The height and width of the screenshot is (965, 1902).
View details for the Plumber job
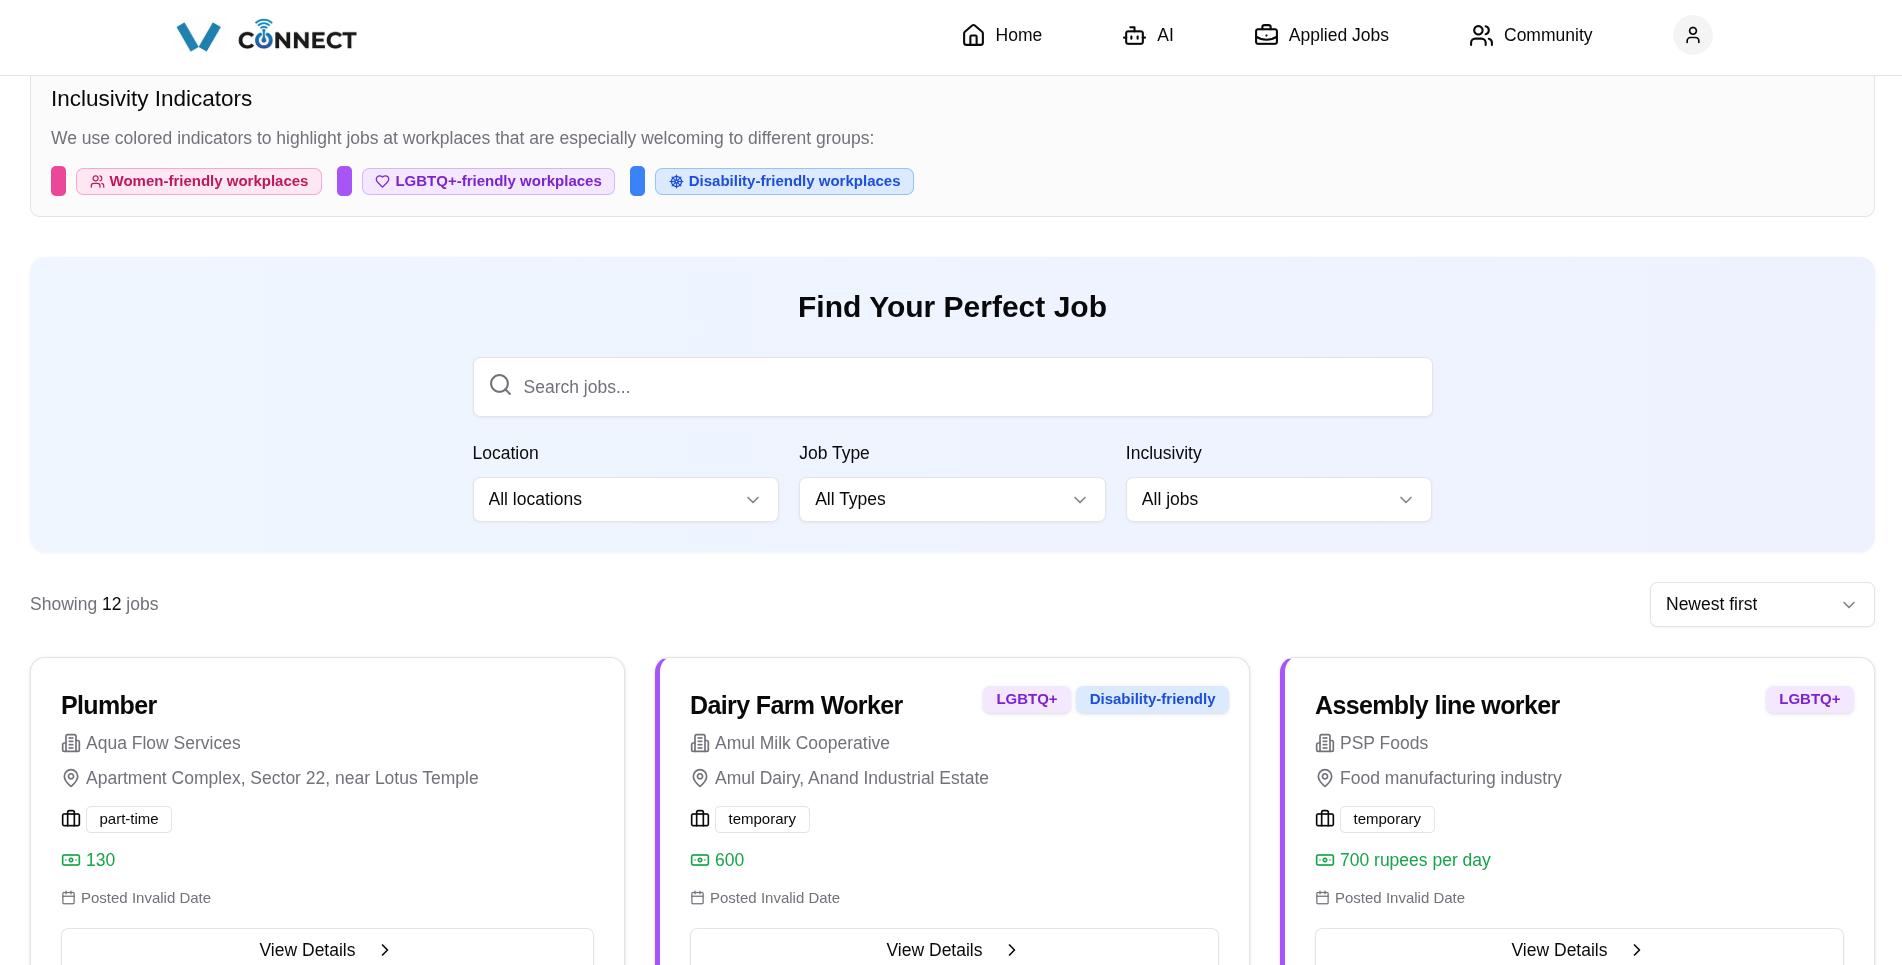point(327,949)
